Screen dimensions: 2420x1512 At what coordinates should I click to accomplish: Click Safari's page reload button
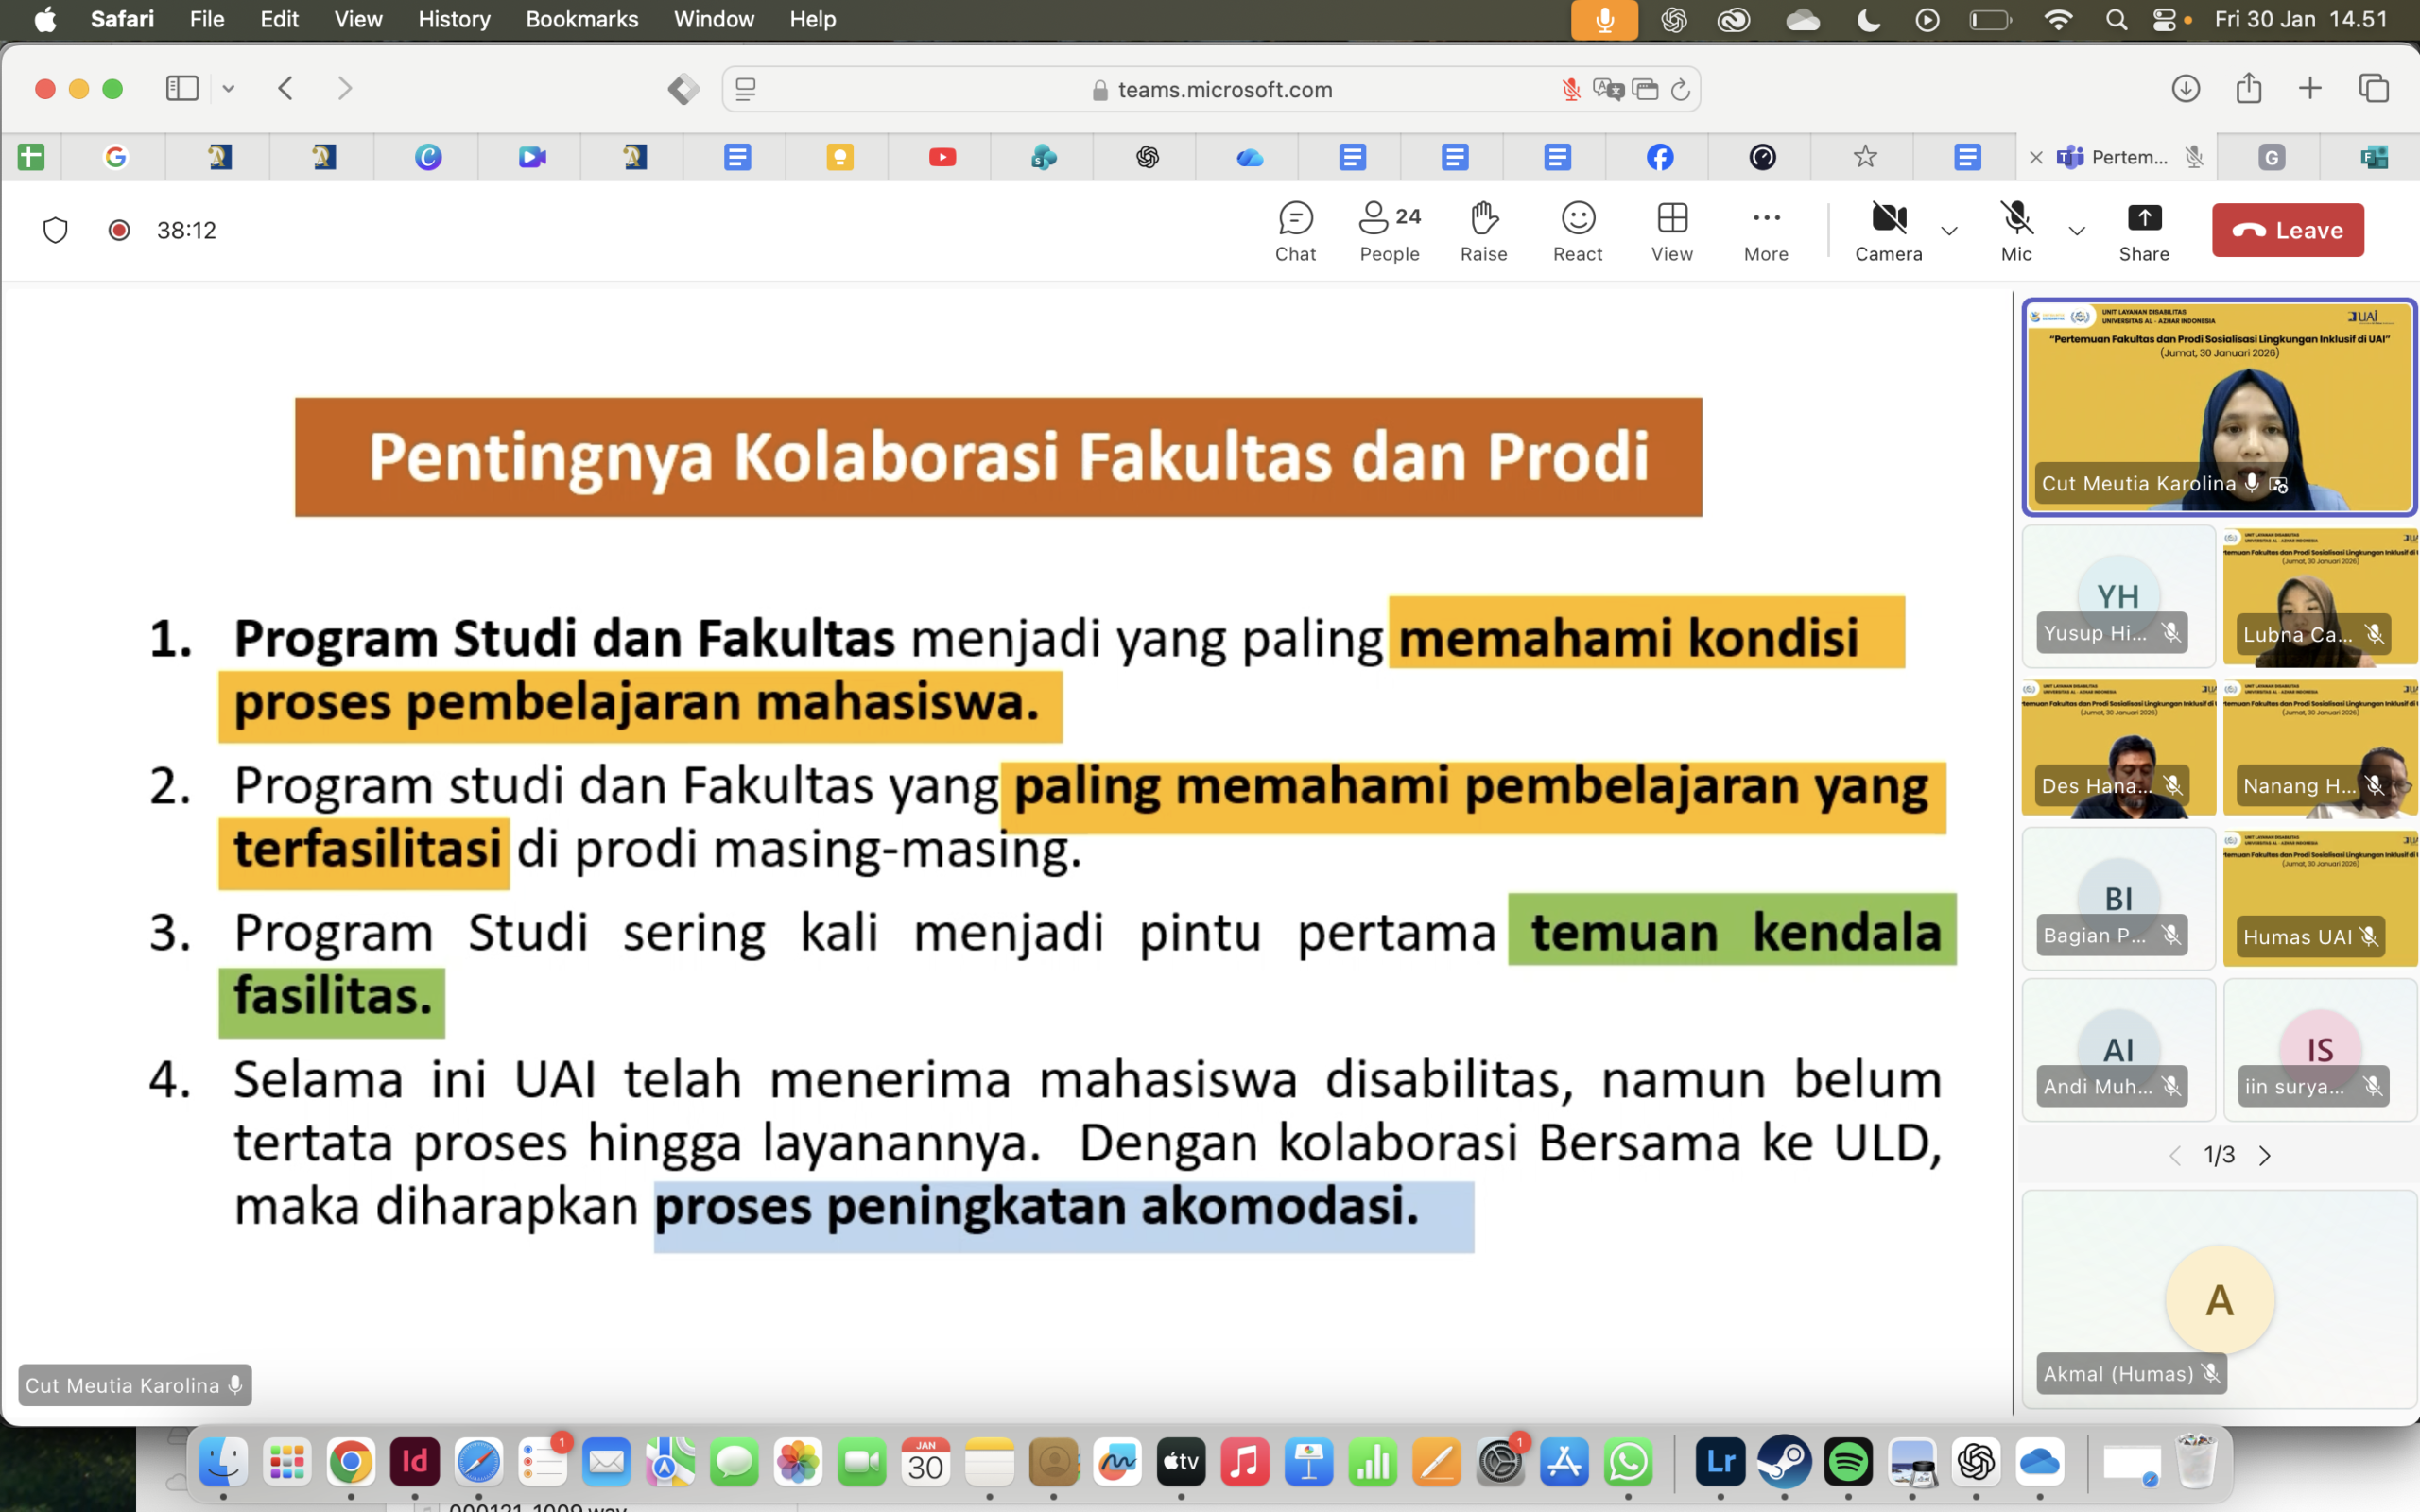click(x=1680, y=90)
